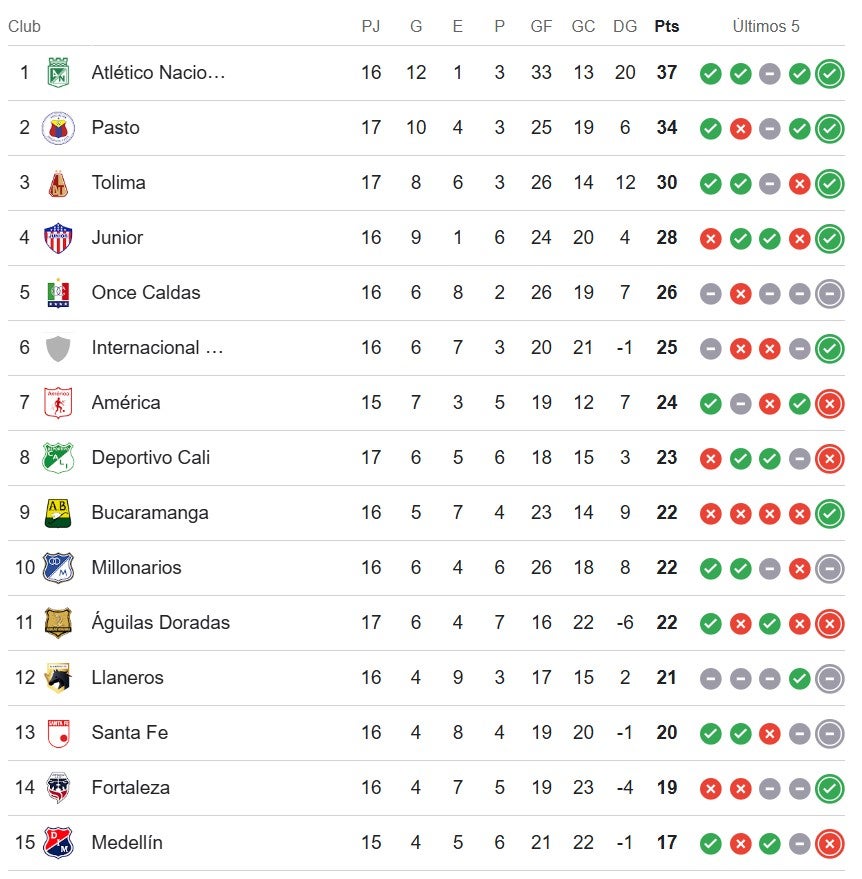Click the Tolima team logo
Viewport: 862px width, 879px height.
58,183
